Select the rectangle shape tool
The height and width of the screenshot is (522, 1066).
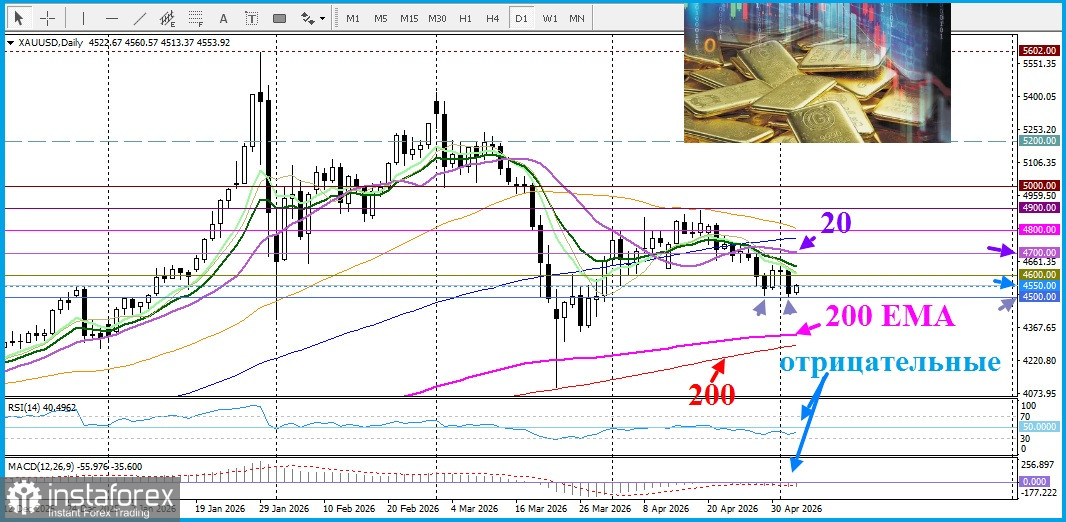click(x=279, y=18)
